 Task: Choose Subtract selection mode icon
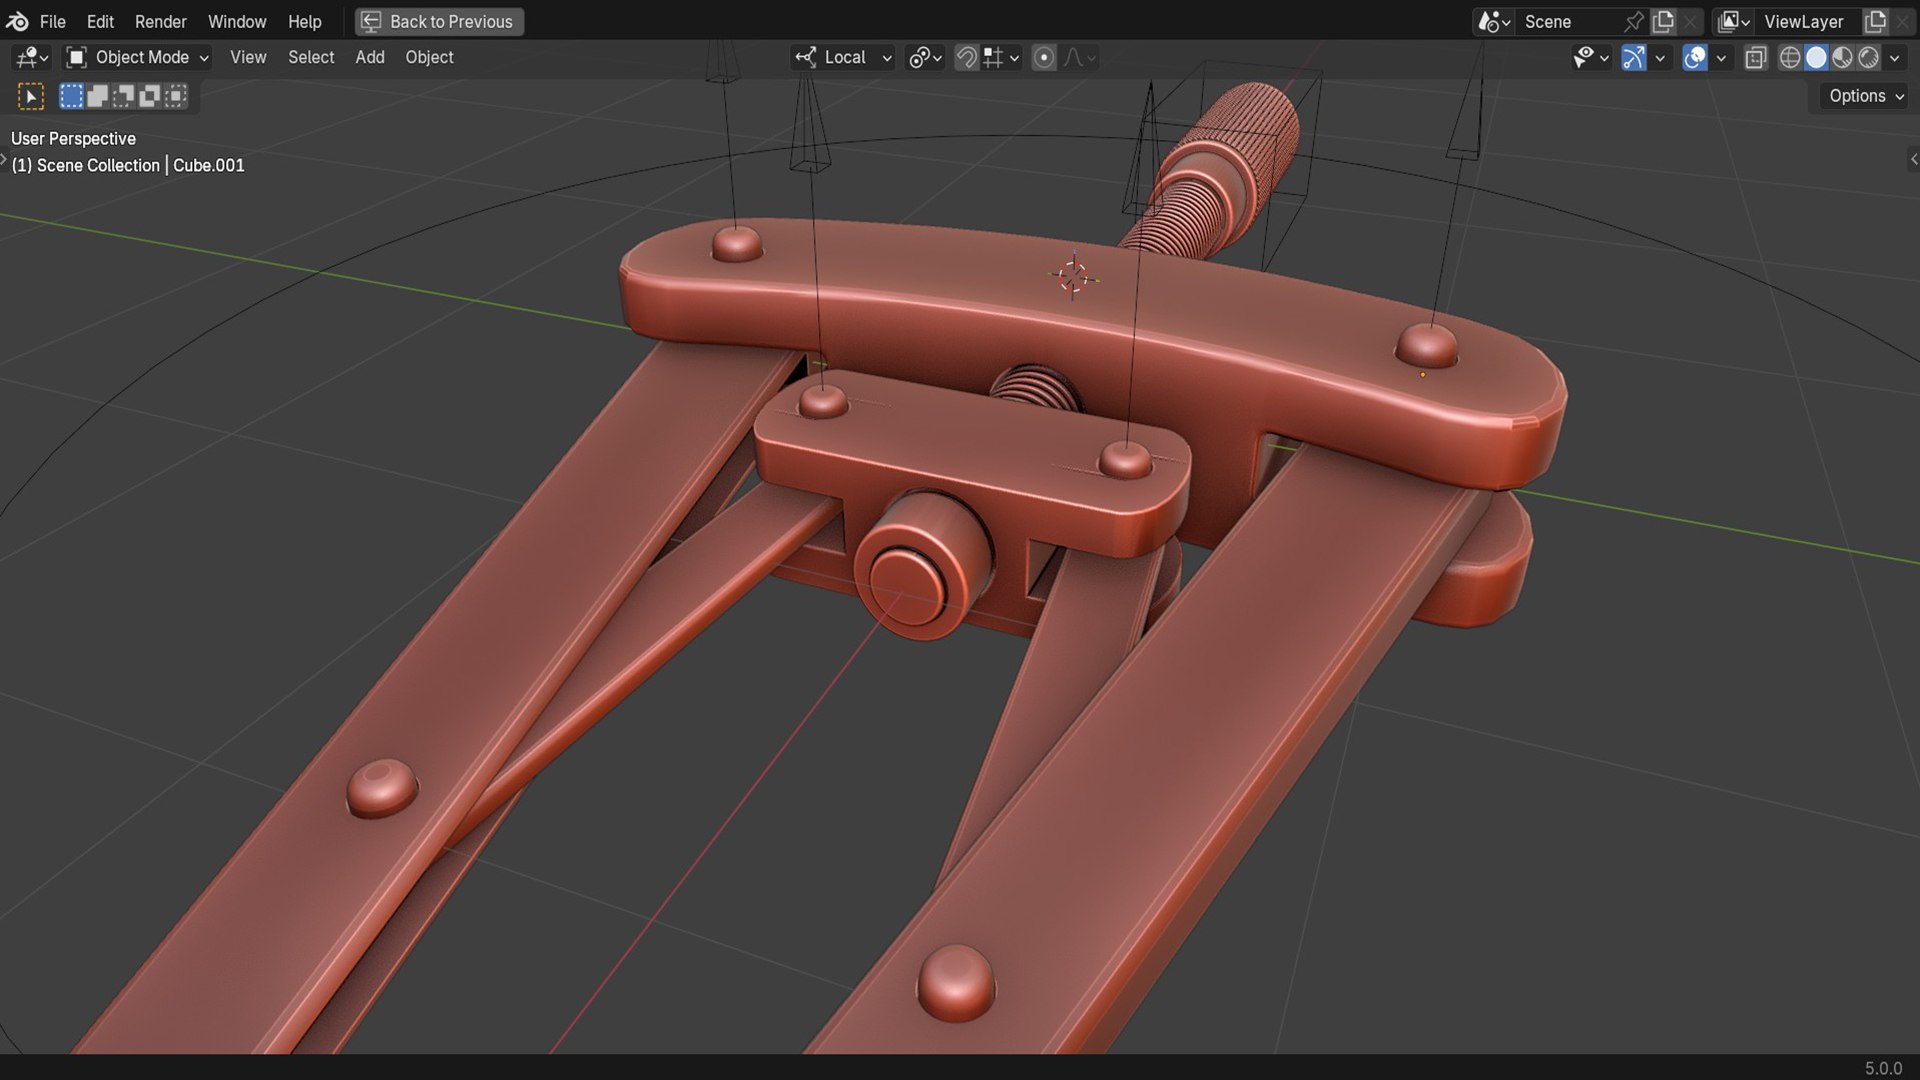[x=124, y=96]
